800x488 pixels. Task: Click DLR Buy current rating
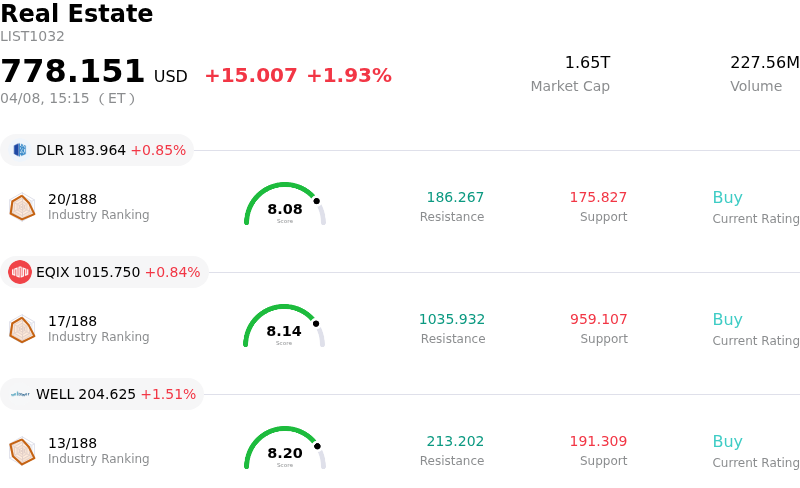(x=727, y=198)
